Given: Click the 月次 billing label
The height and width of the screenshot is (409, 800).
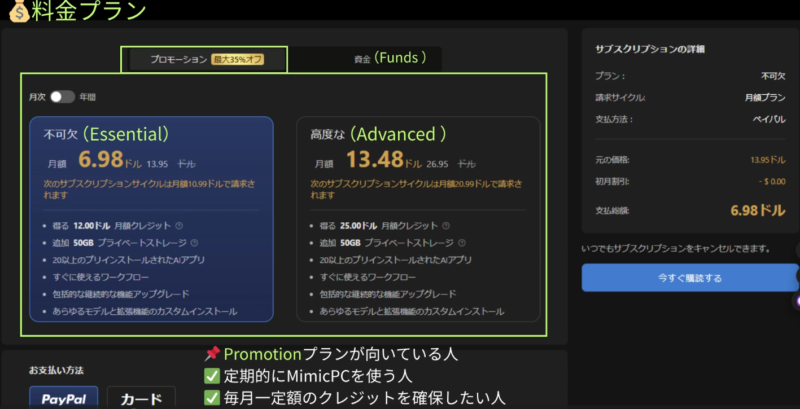Looking at the screenshot, I should coord(37,97).
